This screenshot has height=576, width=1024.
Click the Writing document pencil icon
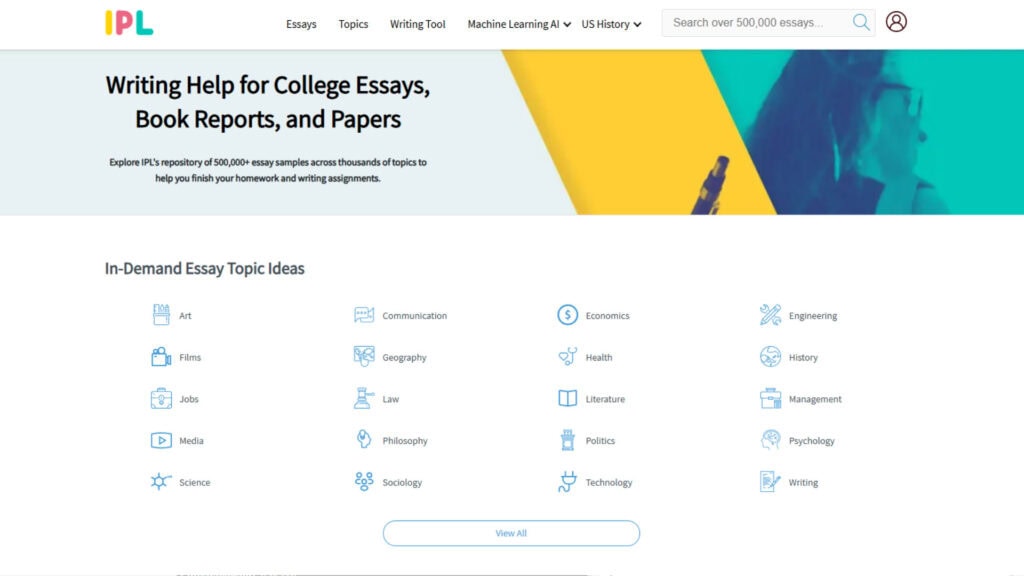click(x=770, y=482)
